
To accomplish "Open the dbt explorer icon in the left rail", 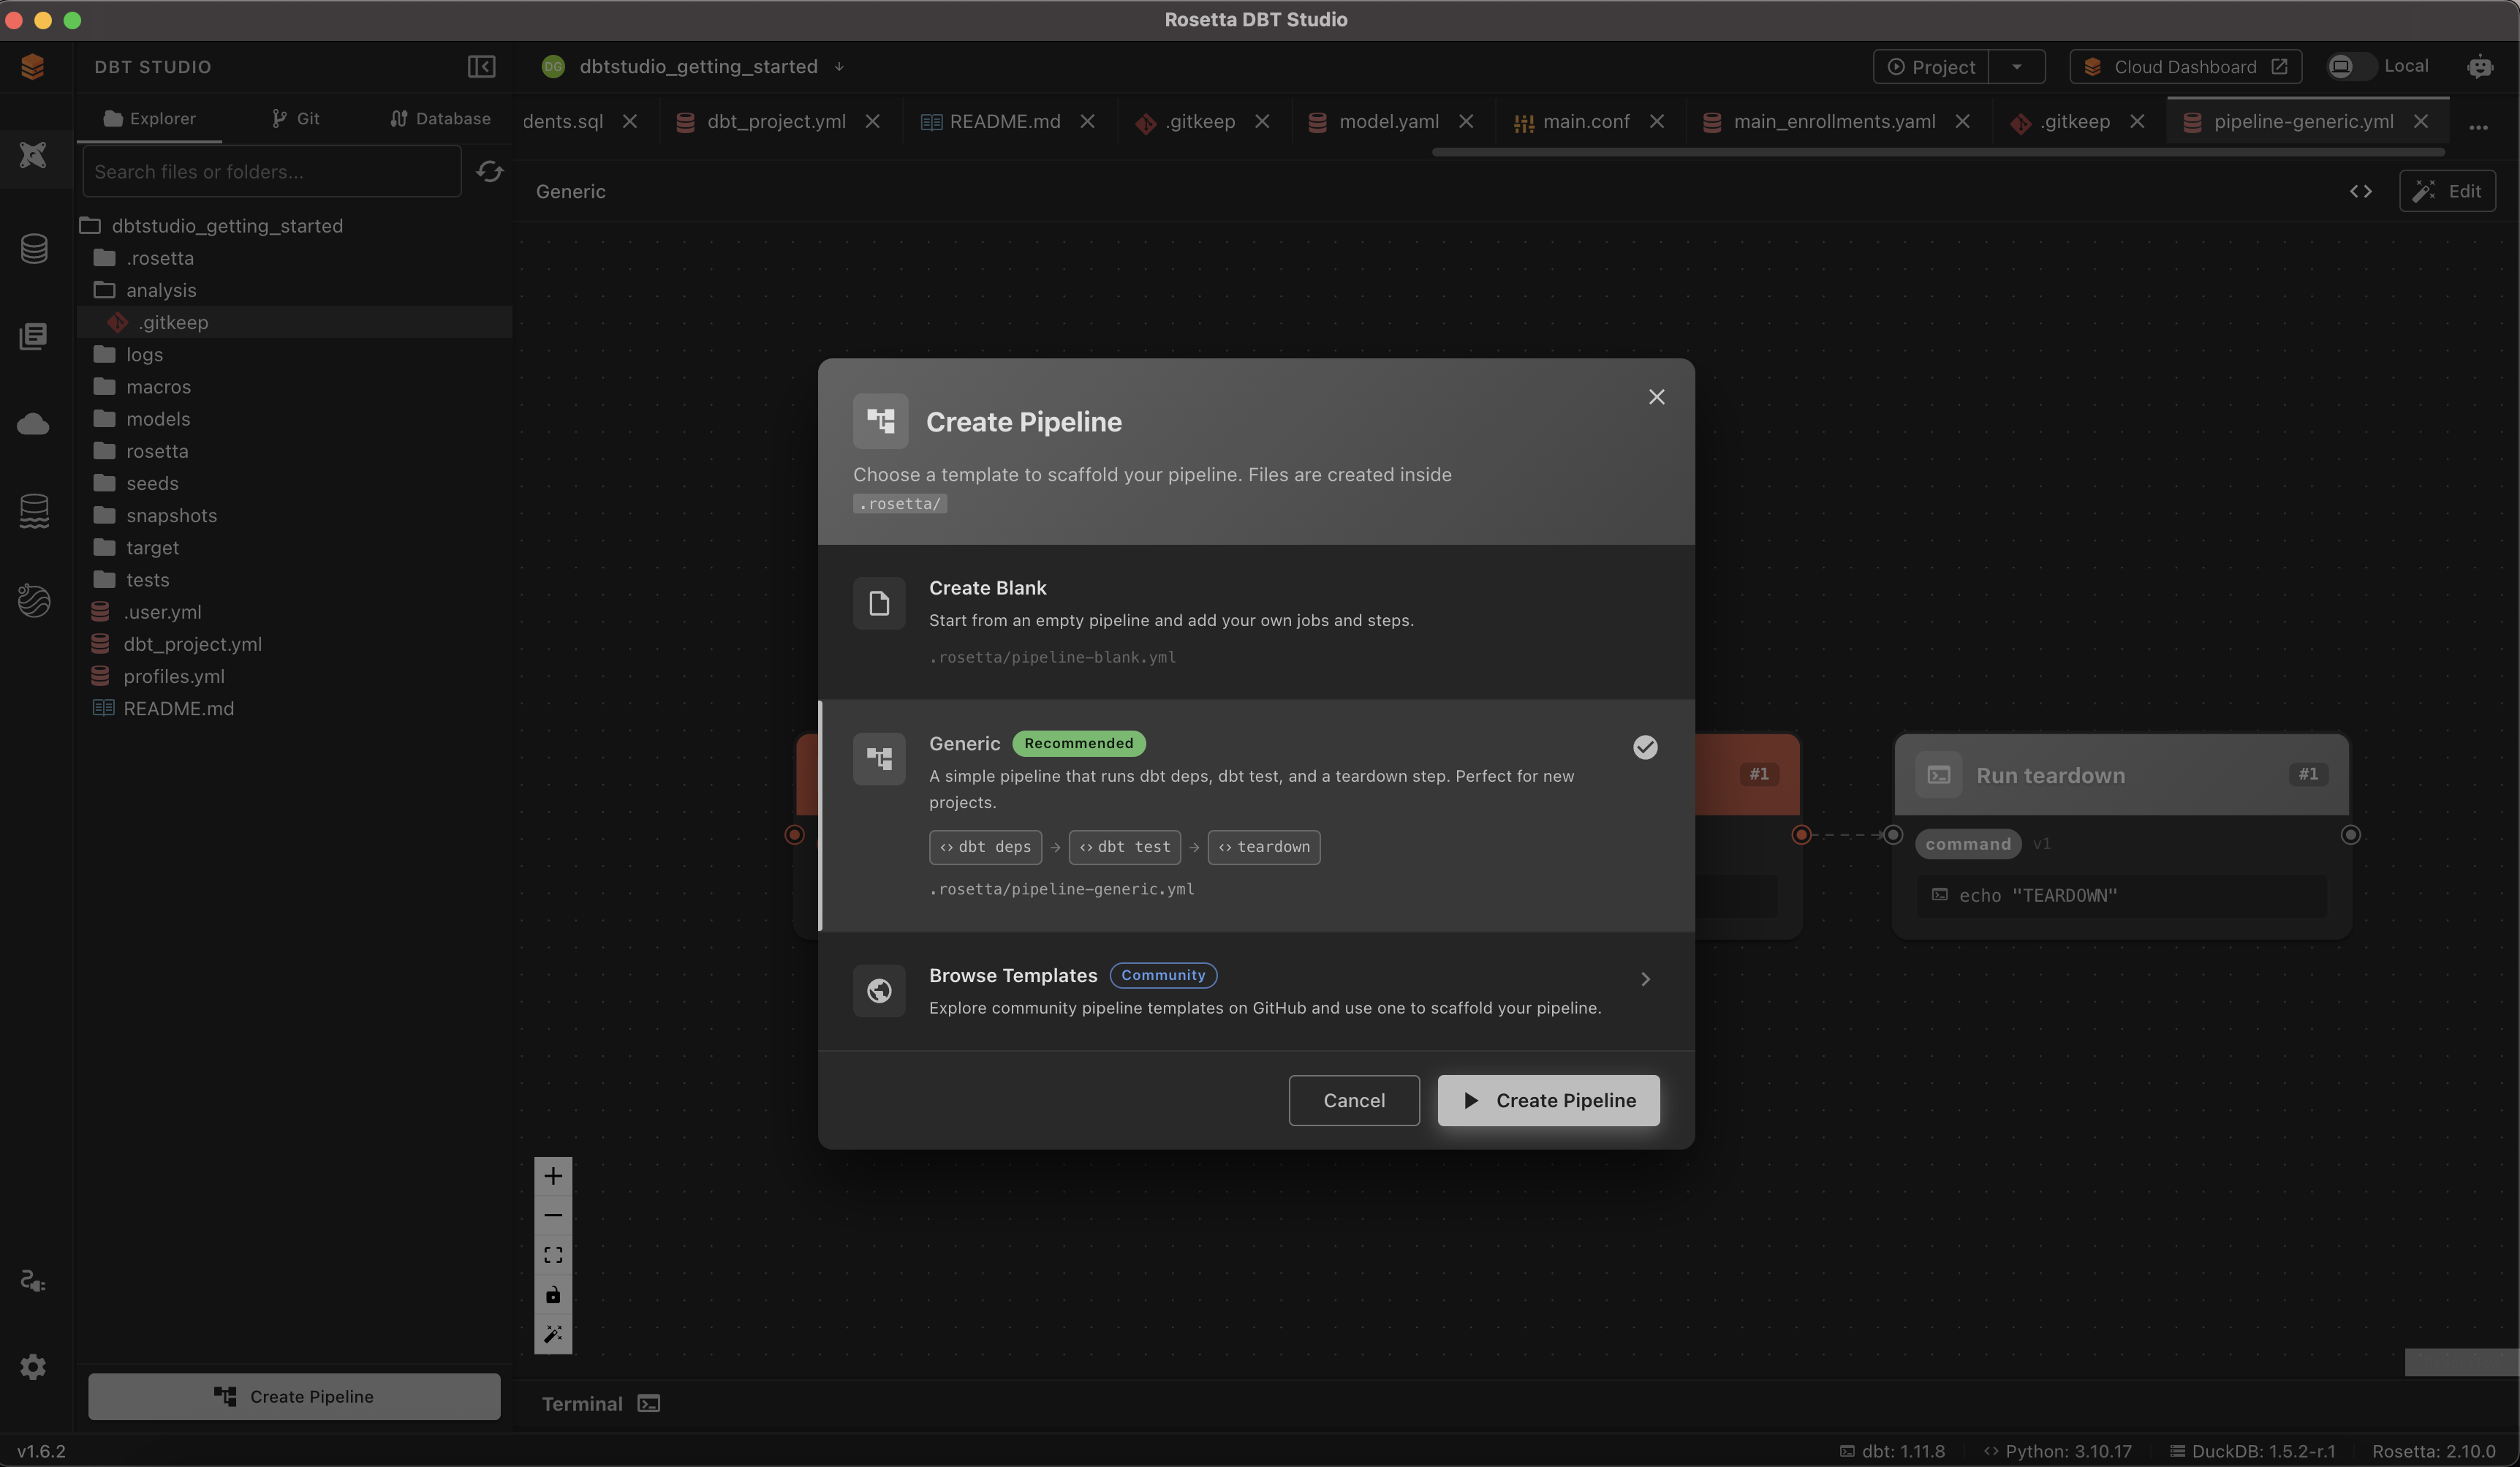I will (x=33, y=154).
